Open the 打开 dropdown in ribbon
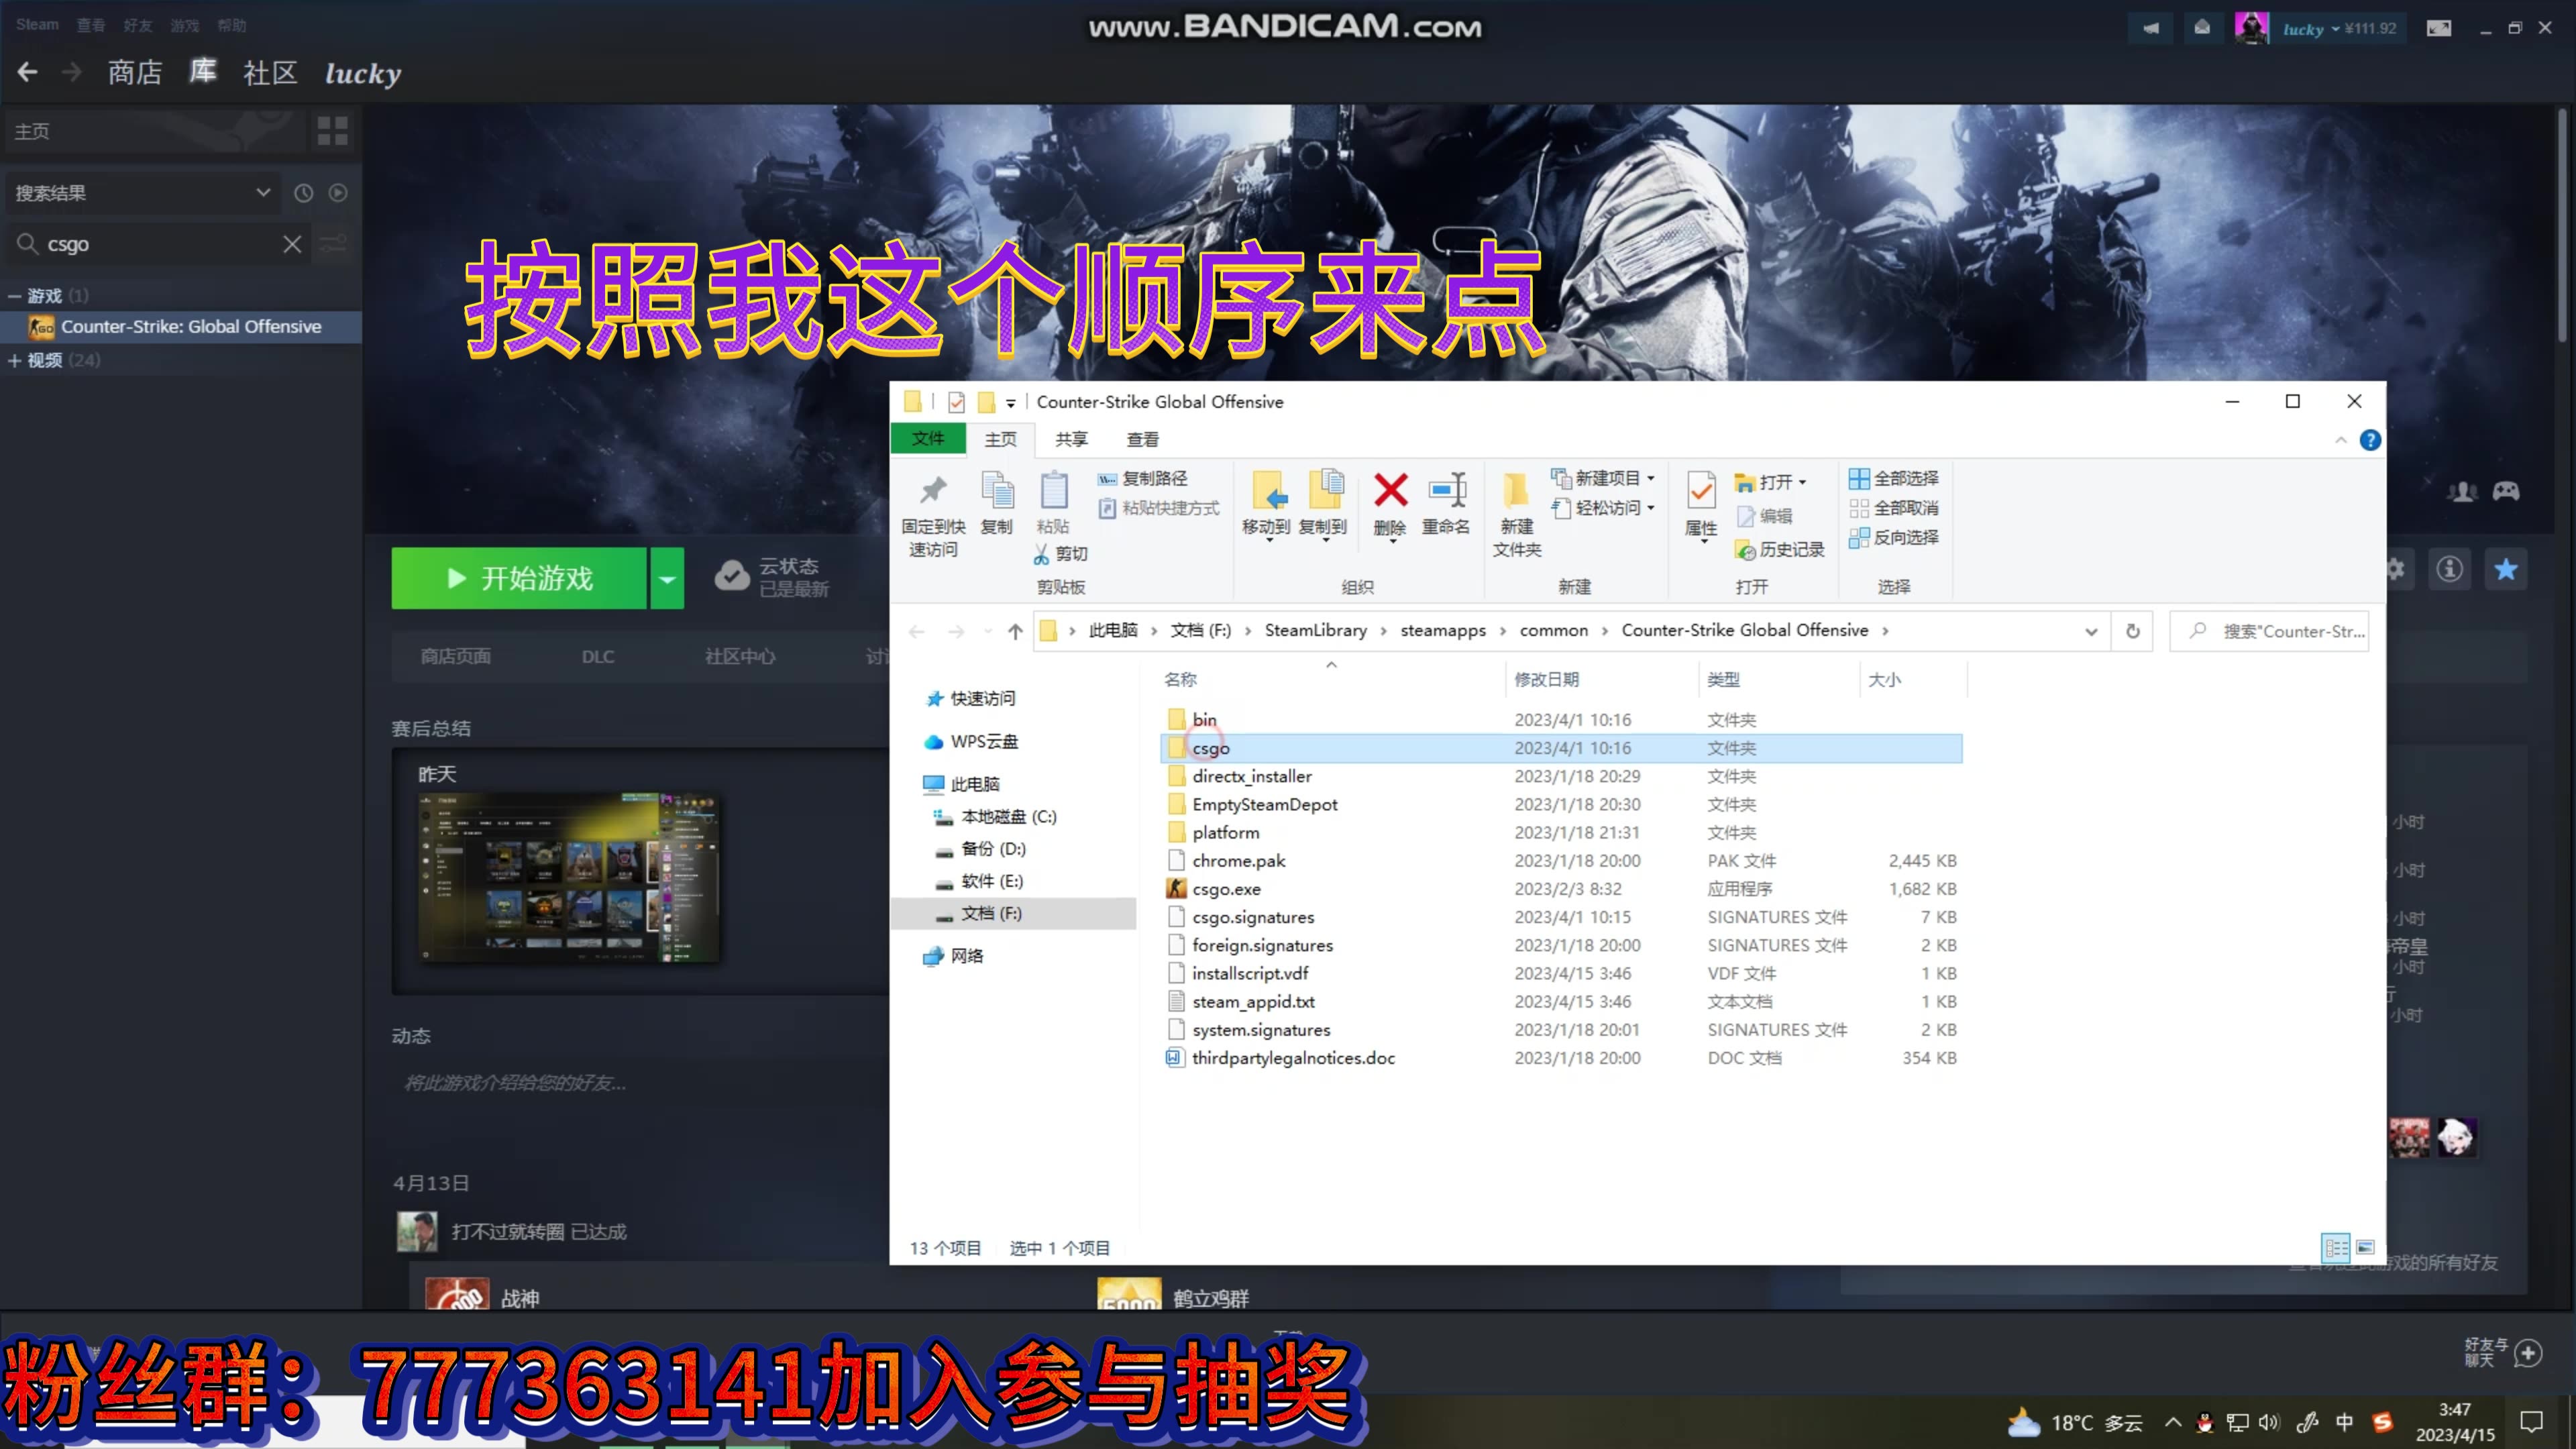The image size is (2576, 1449). coord(1771,482)
